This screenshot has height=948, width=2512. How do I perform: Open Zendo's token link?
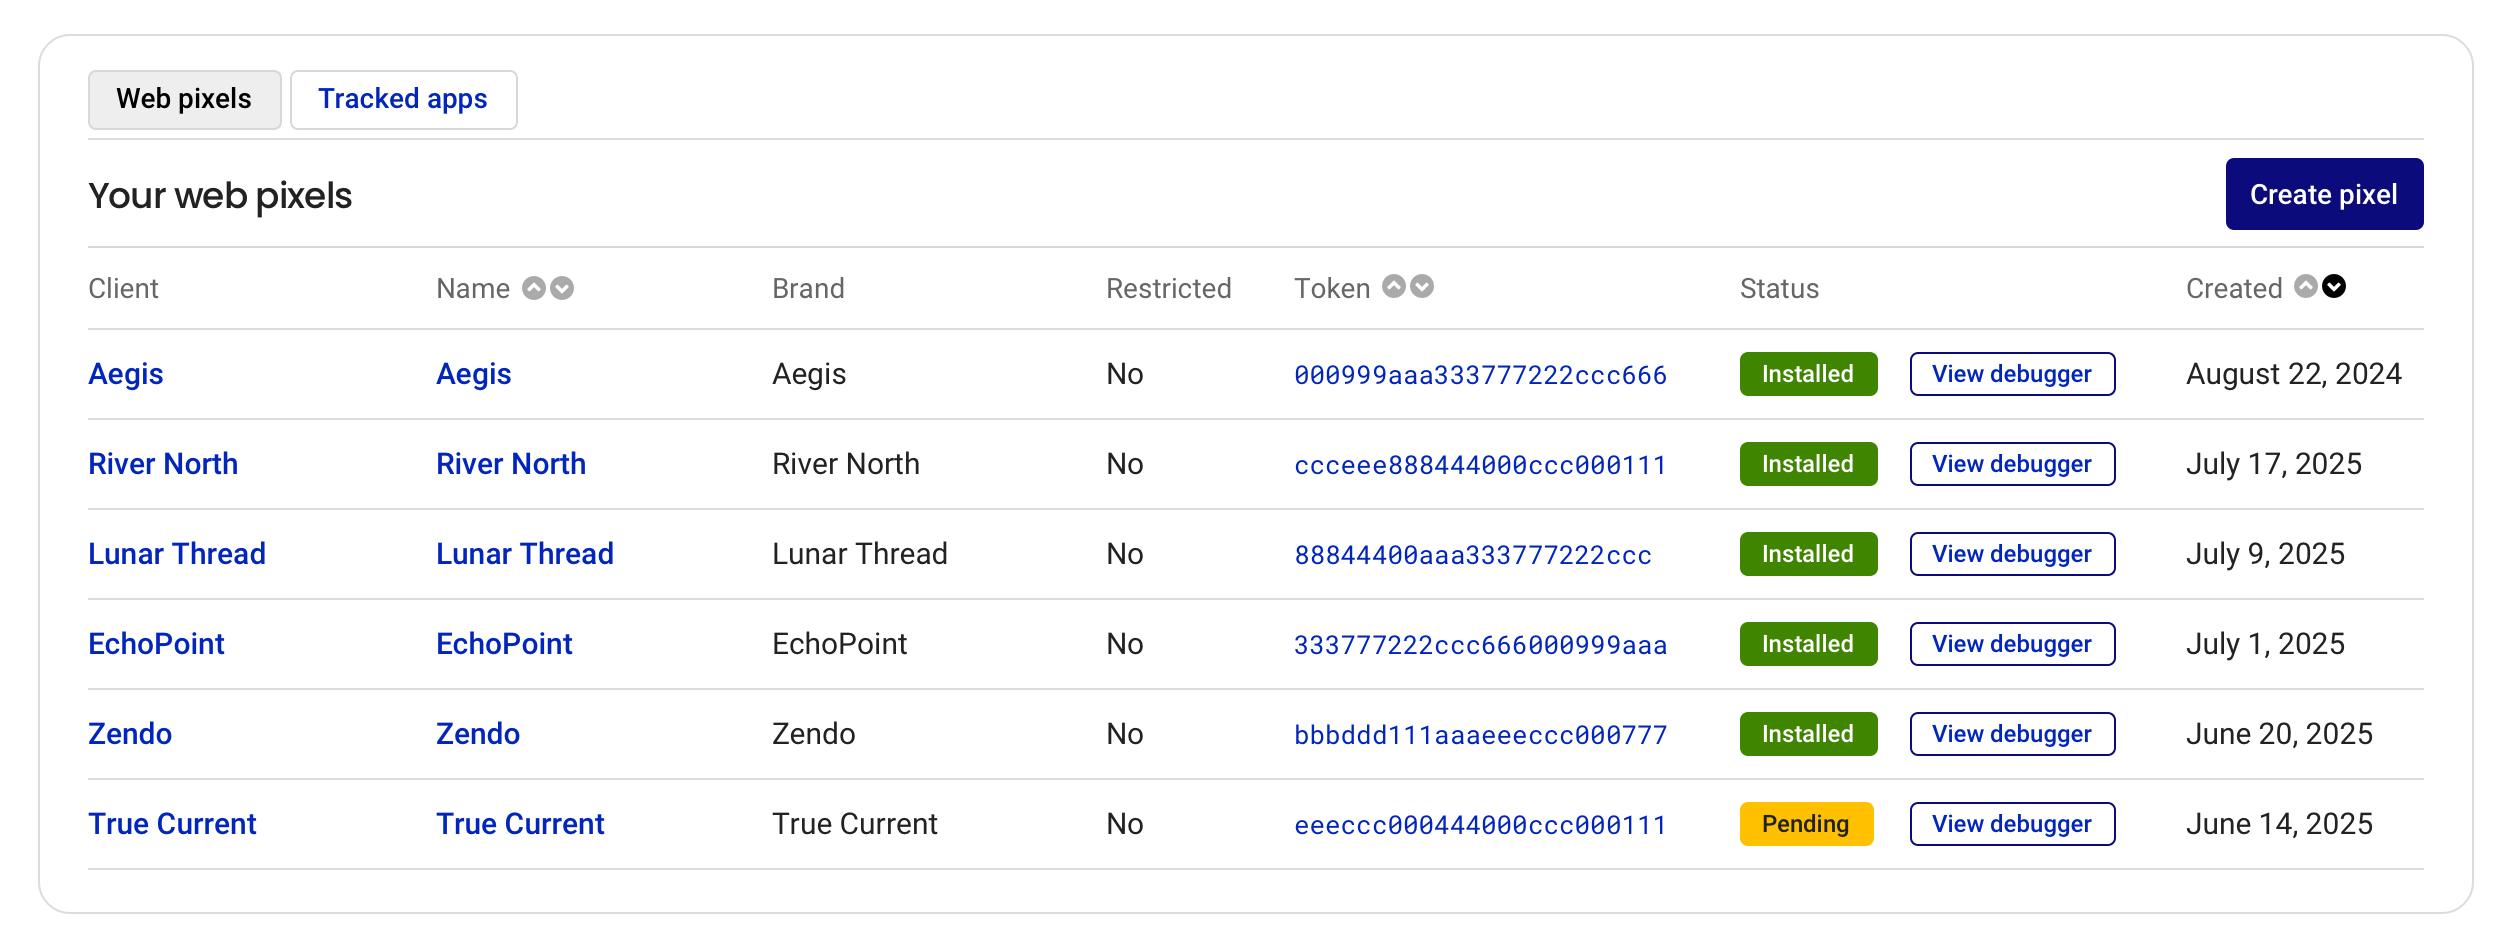coord(1479,734)
